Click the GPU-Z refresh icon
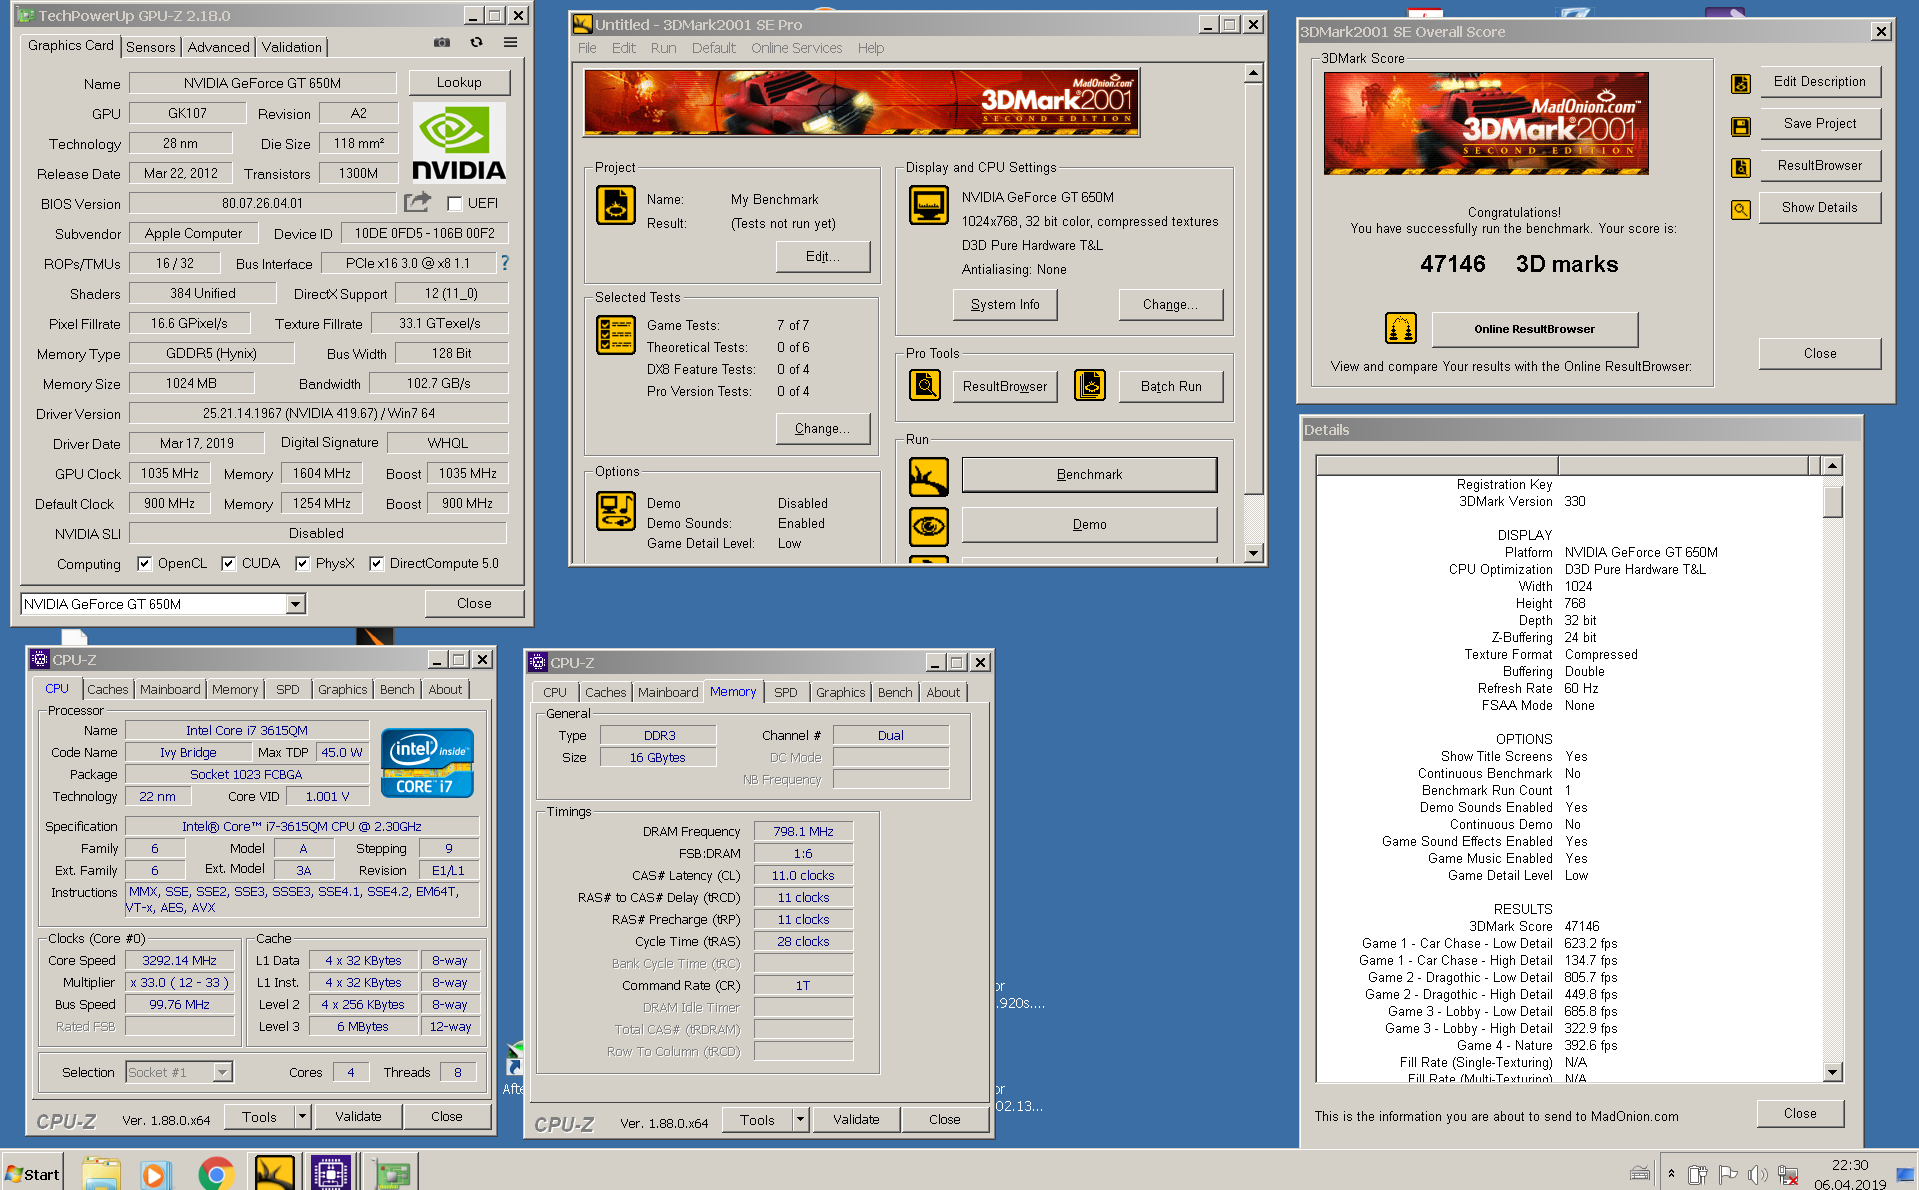This screenshot has width=1919, height=1190. (x=476, y=43)
